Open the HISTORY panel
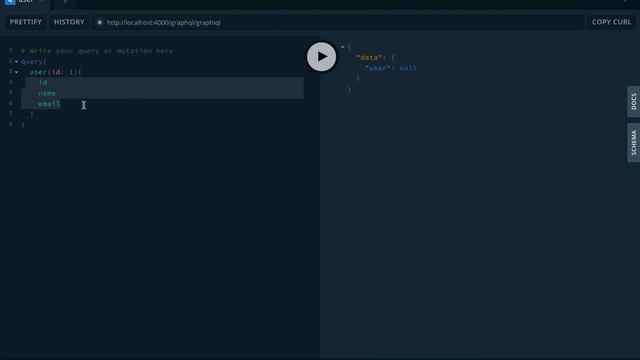 [x=69, y=22]
